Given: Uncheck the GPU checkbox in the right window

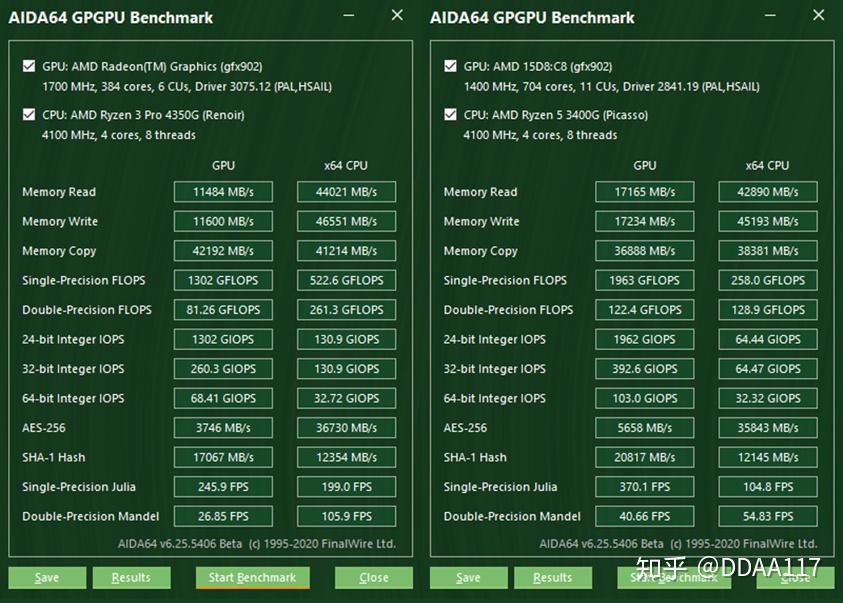Looking at the screenshot, I should coord(449,66).
